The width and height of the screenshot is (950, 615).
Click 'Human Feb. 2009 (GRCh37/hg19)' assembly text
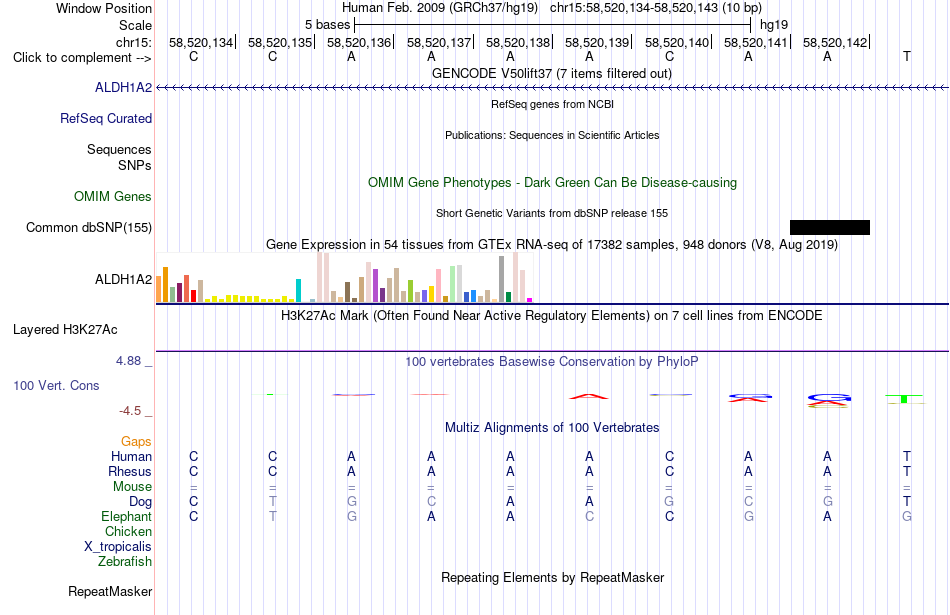tap(439, 8)
